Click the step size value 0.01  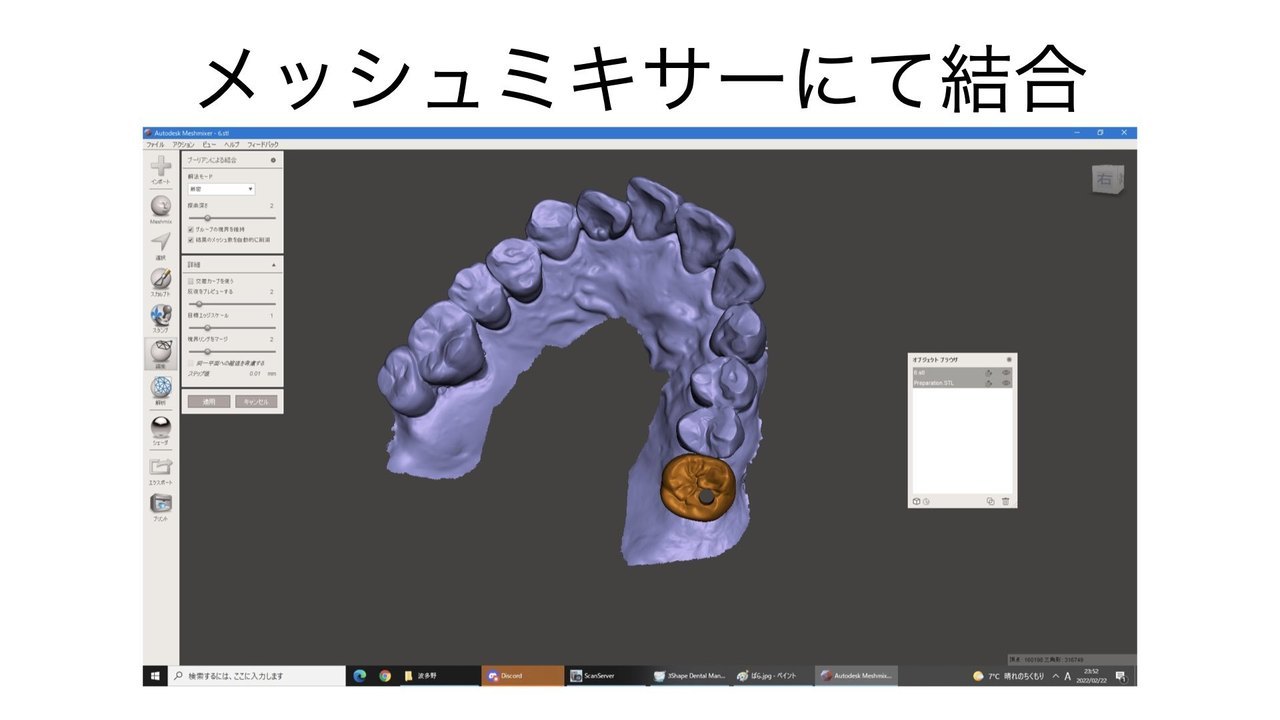256,372
